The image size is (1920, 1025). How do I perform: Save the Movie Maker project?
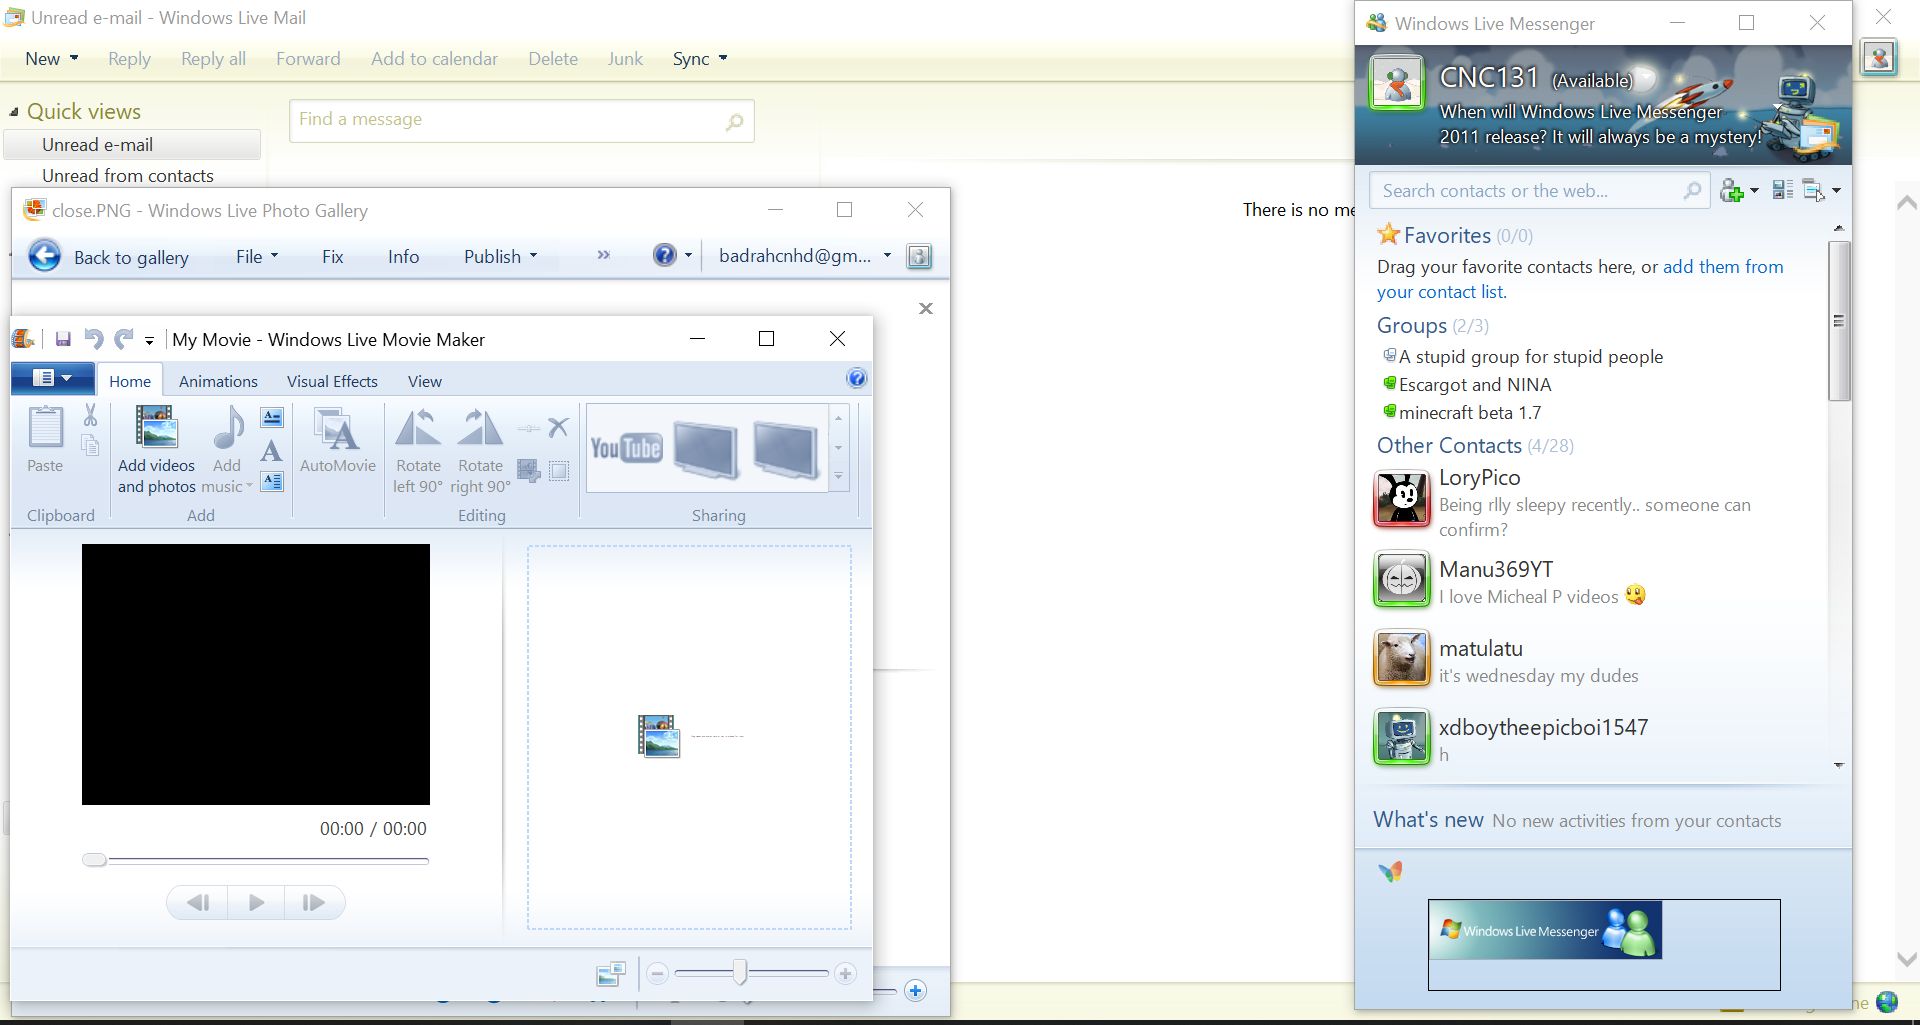click(63, 339)
